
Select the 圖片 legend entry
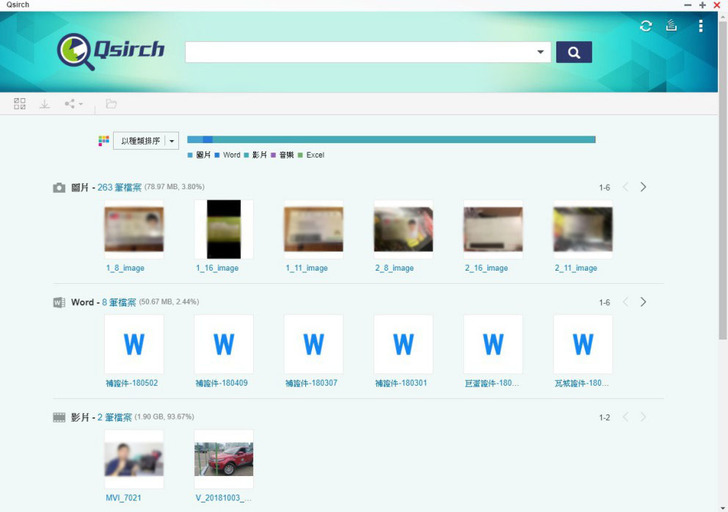tap(199, 155)
